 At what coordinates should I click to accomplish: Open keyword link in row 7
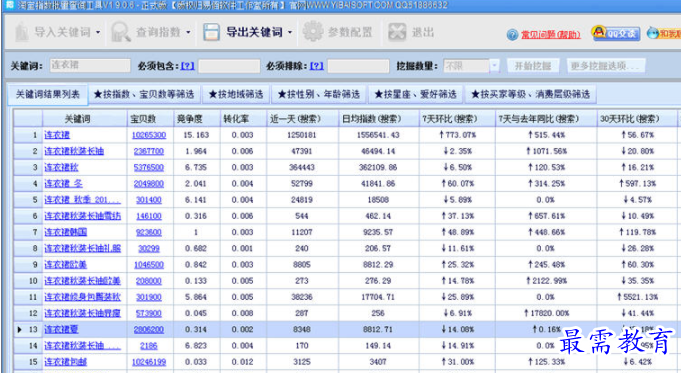tap(66, 232)
